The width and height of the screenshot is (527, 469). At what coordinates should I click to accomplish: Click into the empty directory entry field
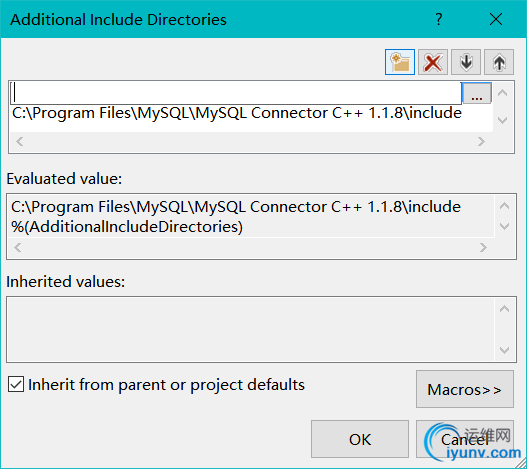coord(236,93)
